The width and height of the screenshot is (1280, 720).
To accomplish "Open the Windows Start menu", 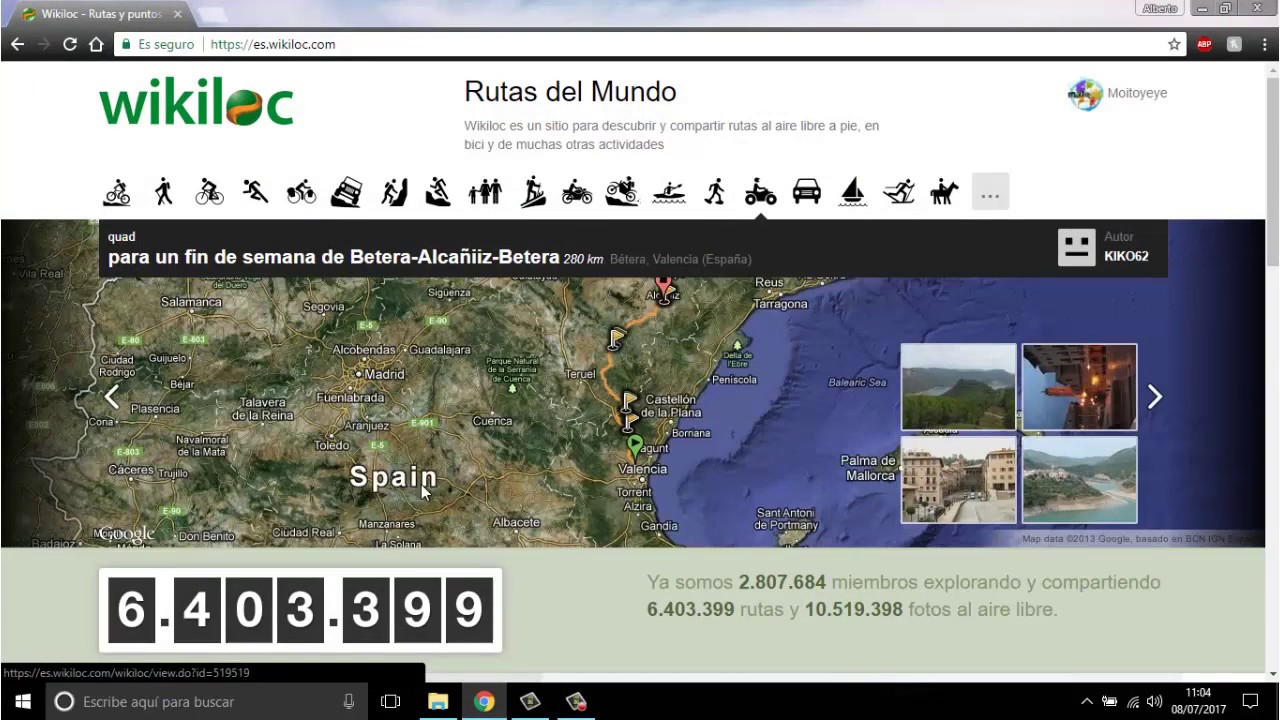I will (x=23, y=701).
